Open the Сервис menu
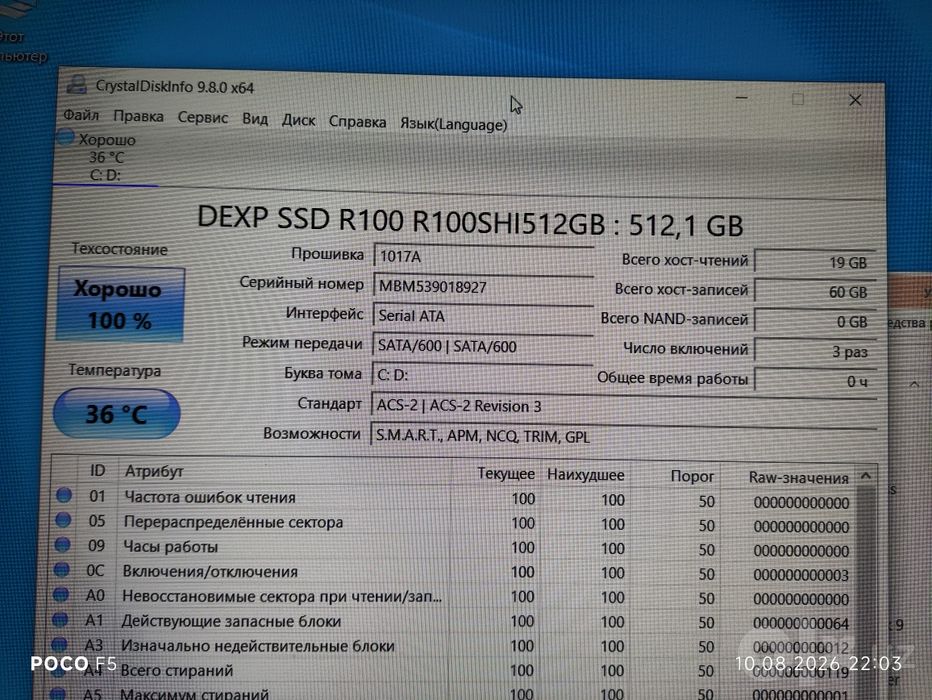This screenshot has height=700, width=932. [203, 118]
